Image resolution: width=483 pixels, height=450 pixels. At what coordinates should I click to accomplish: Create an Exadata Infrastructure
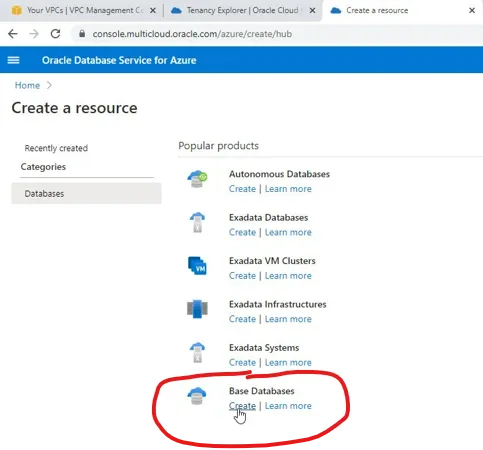coord(242,319)
